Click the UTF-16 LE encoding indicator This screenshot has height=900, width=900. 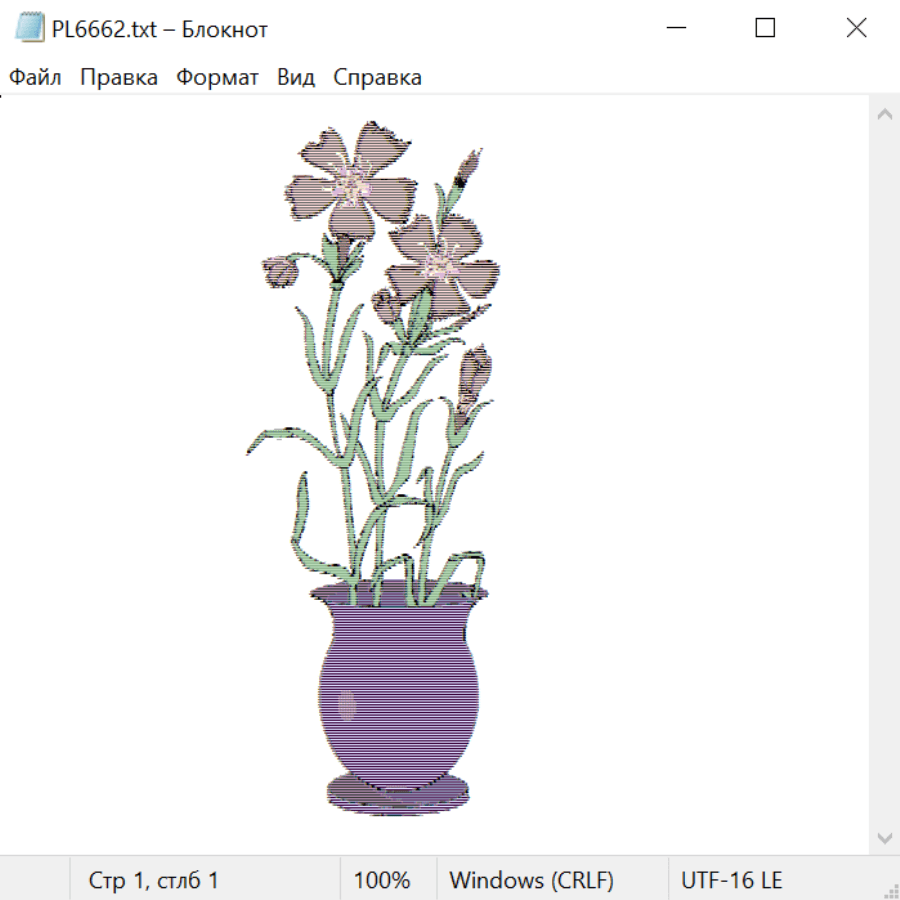click(731, 879)
